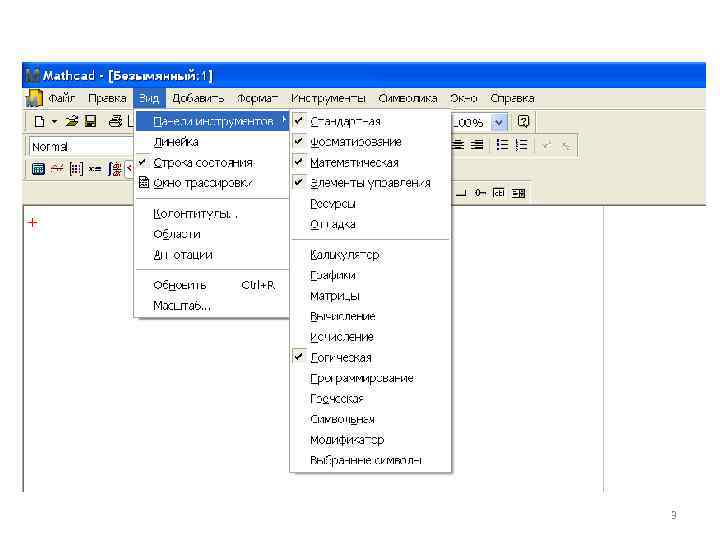Open the Правка menu

(107, 98)
